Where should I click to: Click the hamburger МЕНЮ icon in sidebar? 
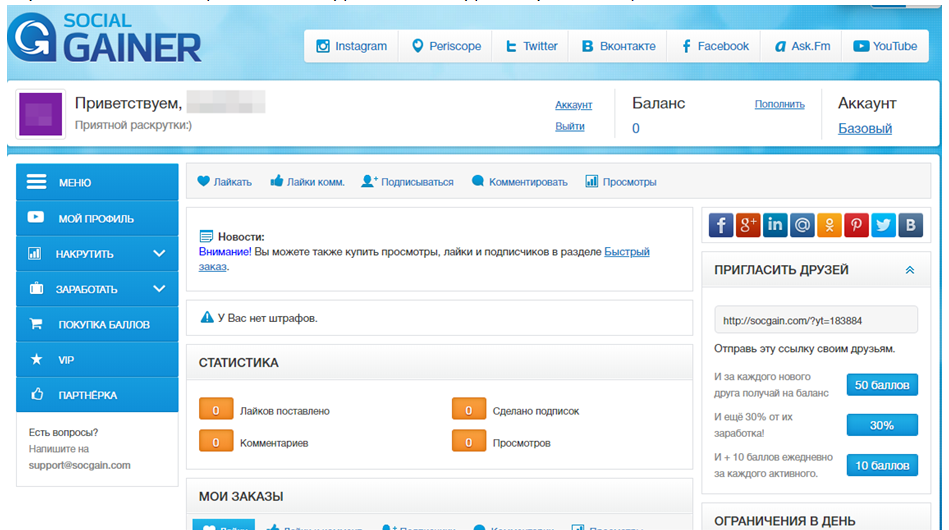pos(36,182)
